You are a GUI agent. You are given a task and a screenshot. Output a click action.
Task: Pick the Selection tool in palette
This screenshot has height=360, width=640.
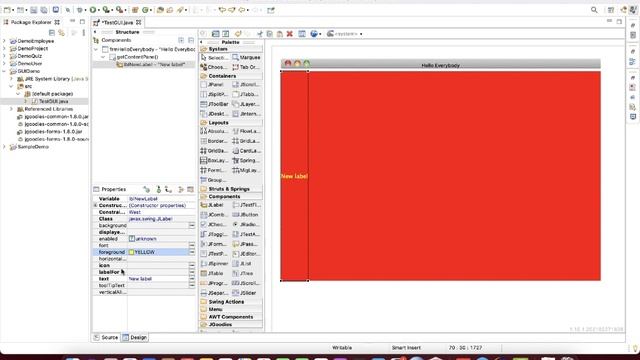pos(215,58)
